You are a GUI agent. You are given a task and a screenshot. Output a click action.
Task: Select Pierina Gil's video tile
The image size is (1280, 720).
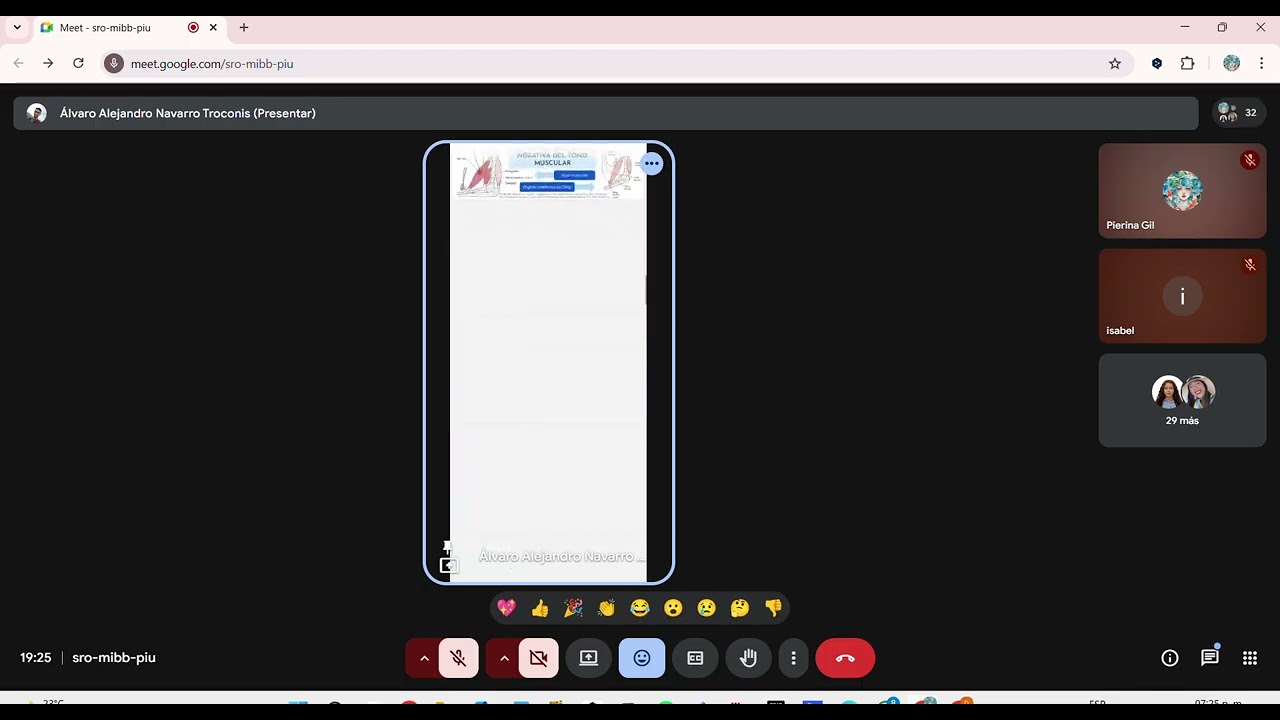coord(1182,190)
